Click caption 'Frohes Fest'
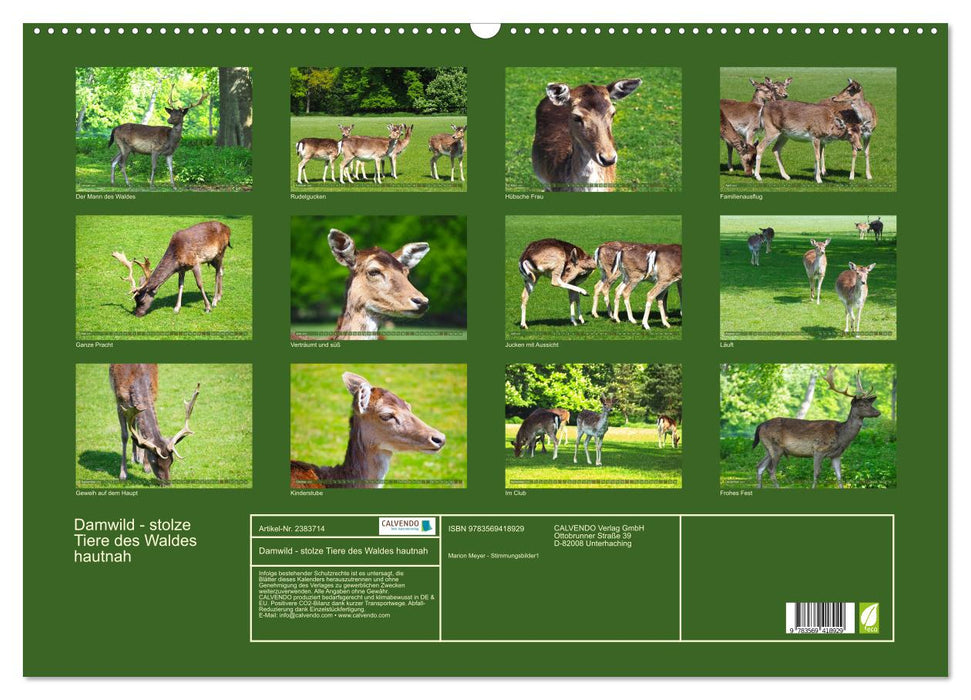Image resolution: width=971 pixels, height=700 pixels. [736, 493]
